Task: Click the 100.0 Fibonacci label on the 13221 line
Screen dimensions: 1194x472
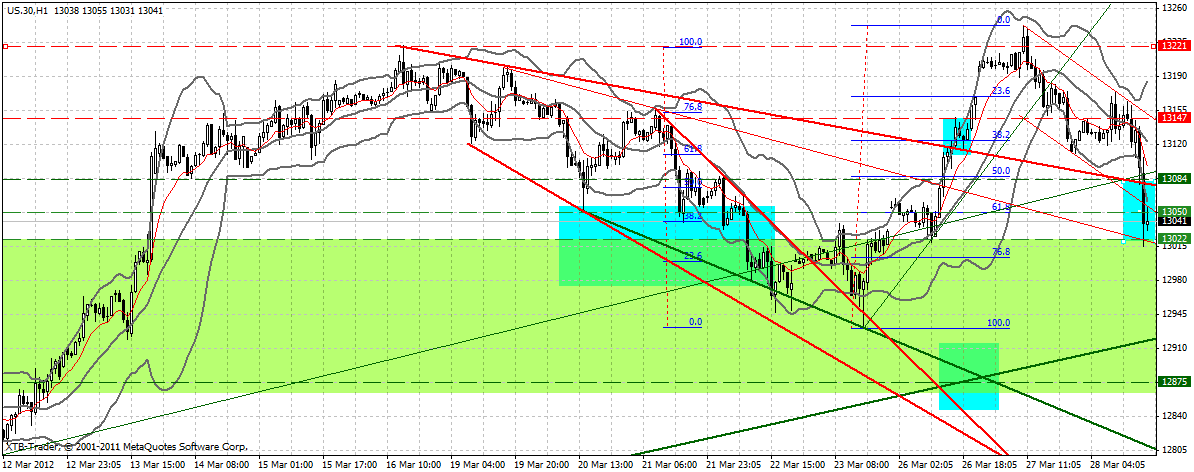Action: [690, 42]
